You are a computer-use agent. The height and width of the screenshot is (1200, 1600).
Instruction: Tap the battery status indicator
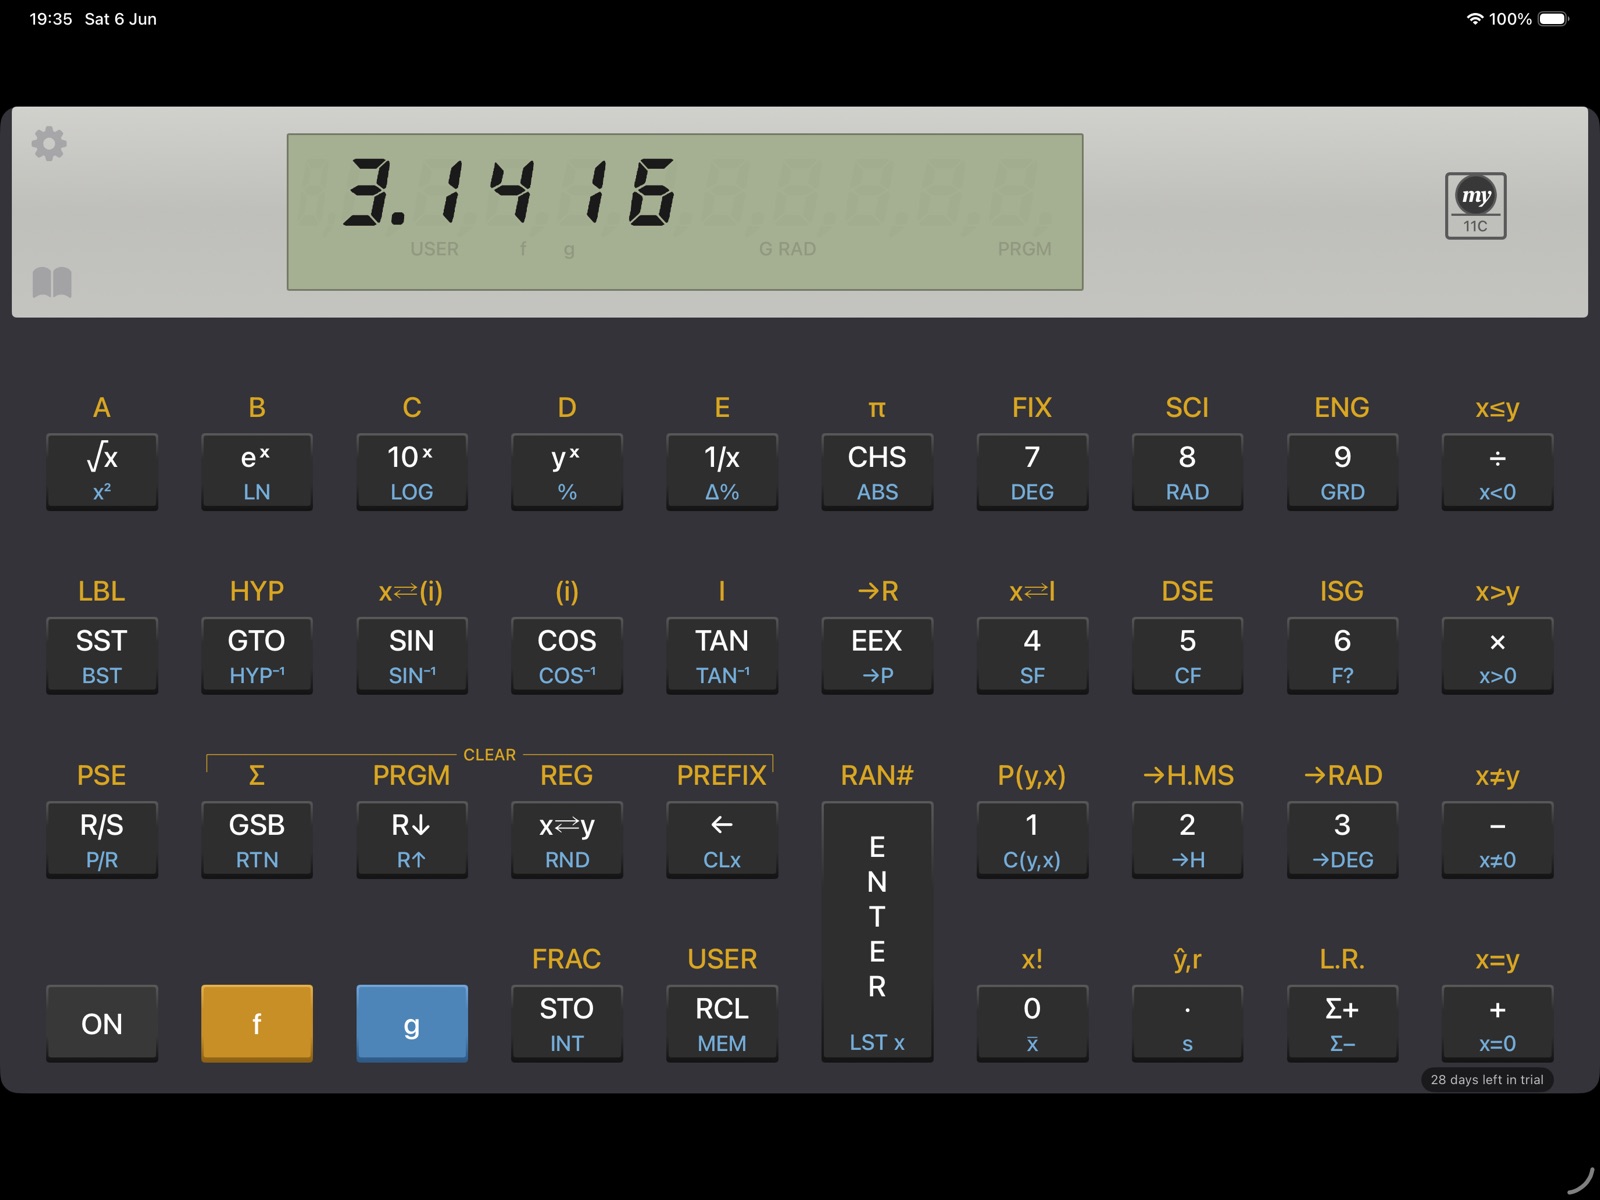pyautogui.click(x=1554, y=19)
